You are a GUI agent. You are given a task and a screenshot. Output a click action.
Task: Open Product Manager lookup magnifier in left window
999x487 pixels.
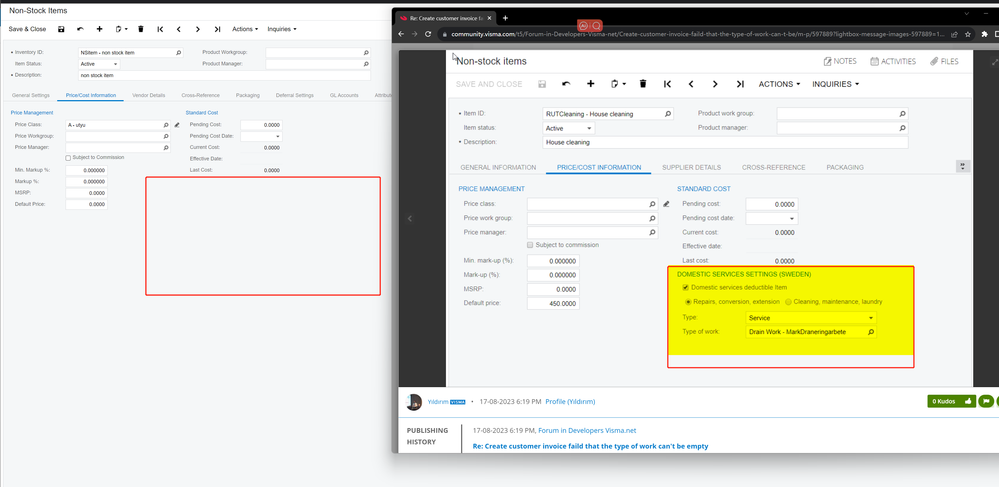tap(366, 64)
